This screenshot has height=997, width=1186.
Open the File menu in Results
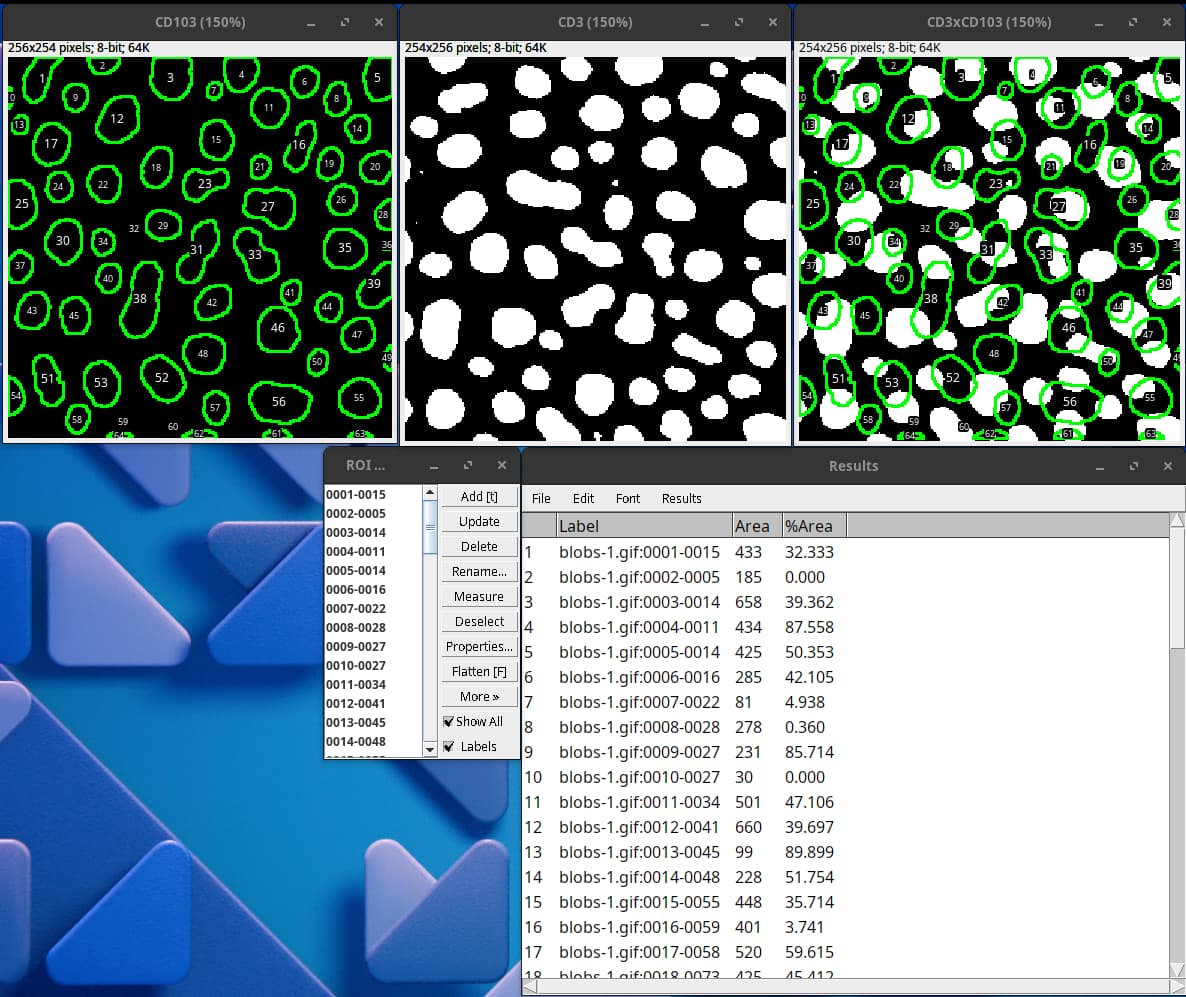click(x=541, y=498)
